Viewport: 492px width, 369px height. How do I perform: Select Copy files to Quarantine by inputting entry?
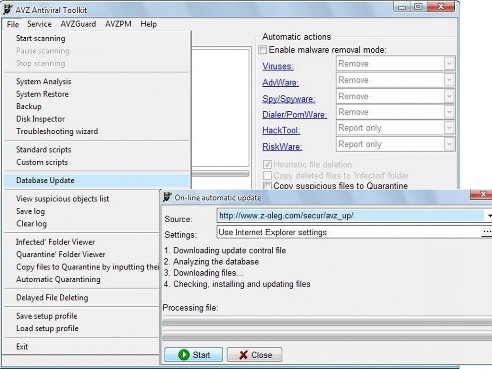(x=82, y=267)
